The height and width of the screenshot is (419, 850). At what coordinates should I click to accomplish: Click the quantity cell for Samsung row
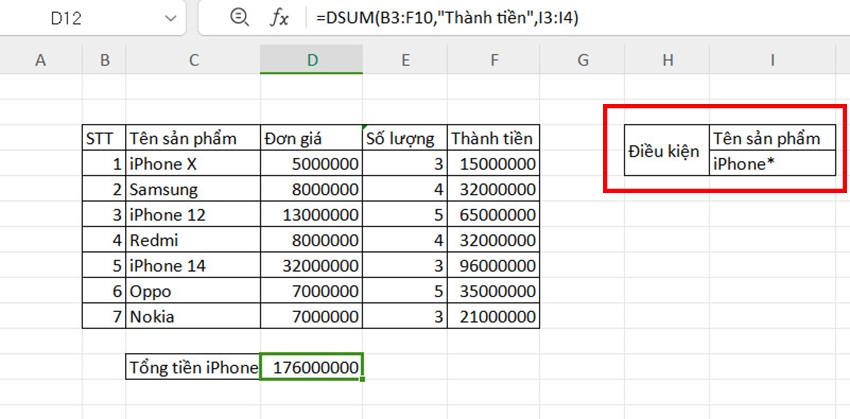[x=405, y=189]
